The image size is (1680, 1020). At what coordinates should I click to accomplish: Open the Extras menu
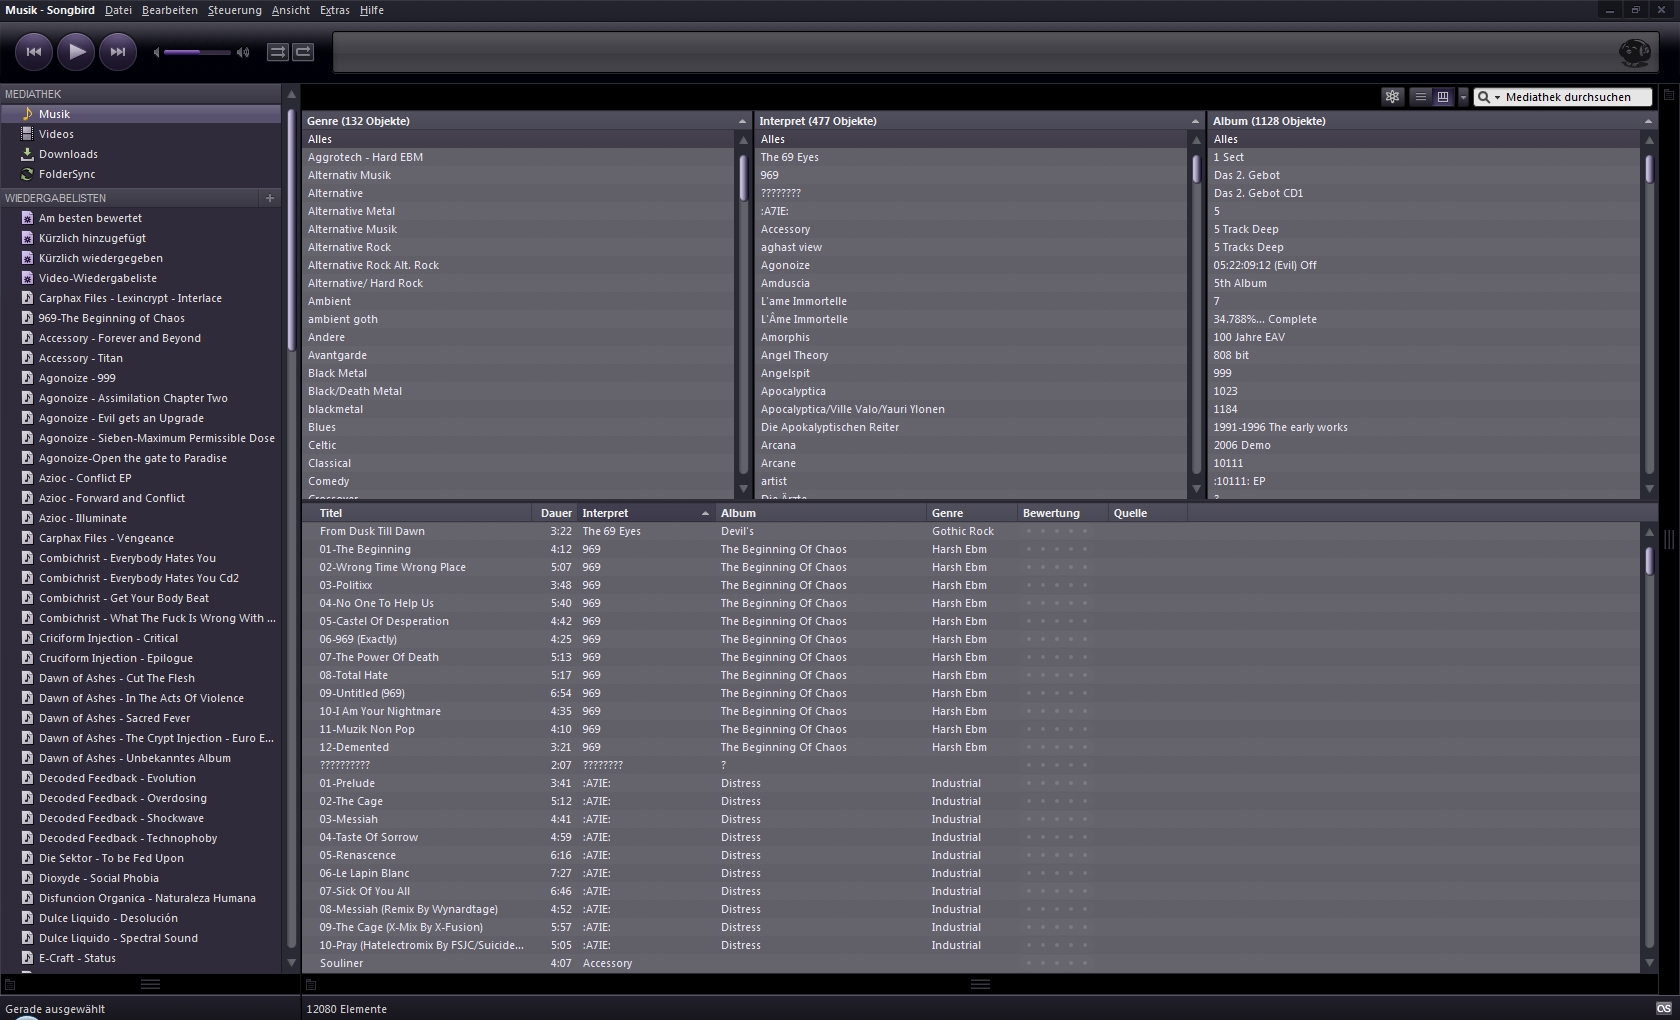(334, 10)
